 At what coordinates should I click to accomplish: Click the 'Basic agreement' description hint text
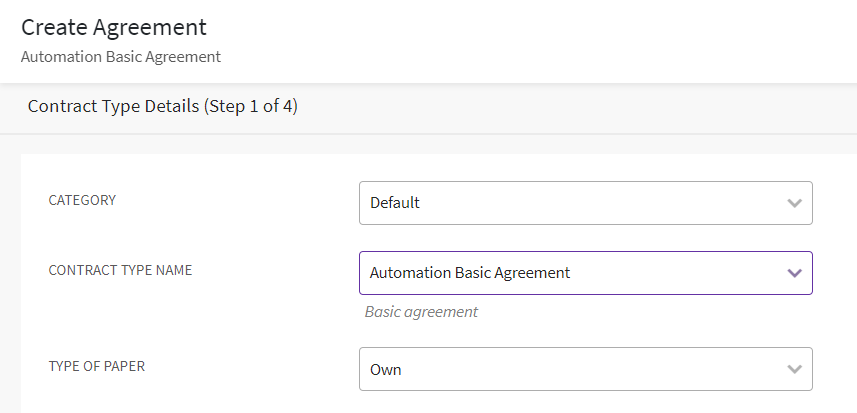click(x=421, y=312)
